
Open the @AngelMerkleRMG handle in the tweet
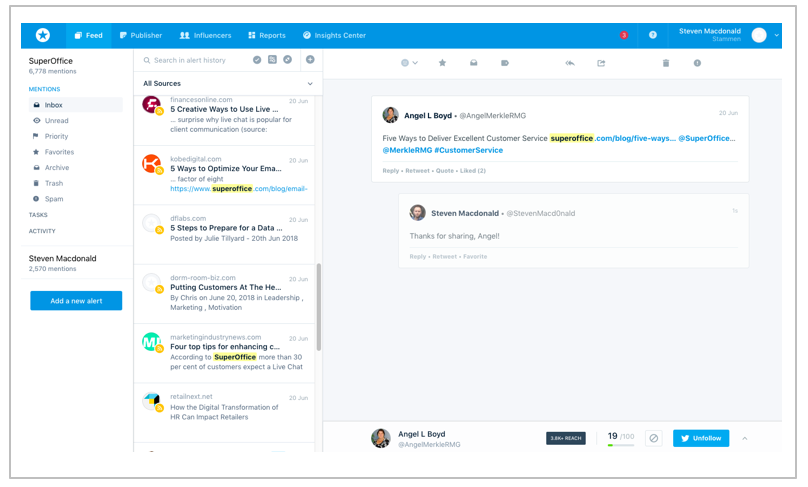tap(493, 115)
